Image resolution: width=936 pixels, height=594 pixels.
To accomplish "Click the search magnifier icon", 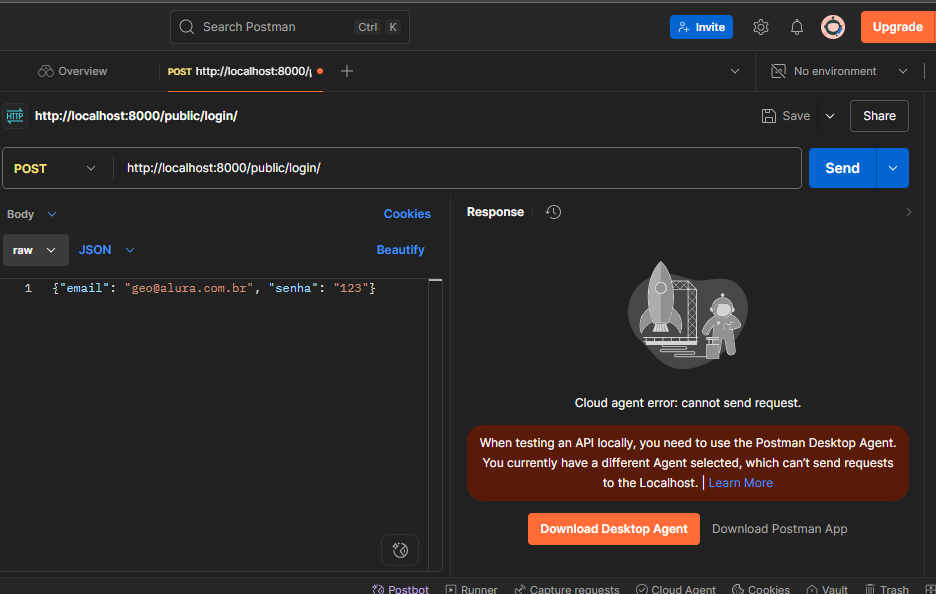I will (x=187, y=27).
